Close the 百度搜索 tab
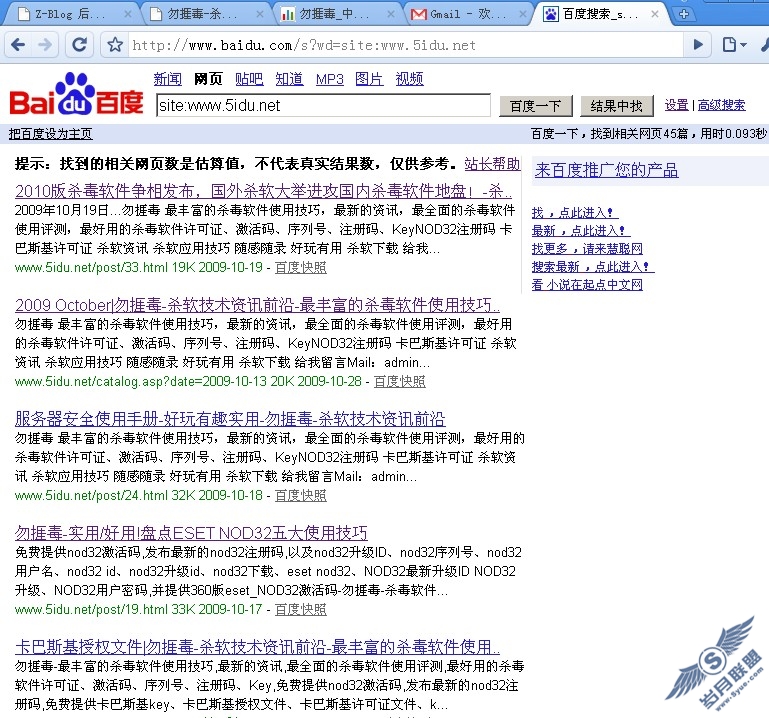 [655, 14]
